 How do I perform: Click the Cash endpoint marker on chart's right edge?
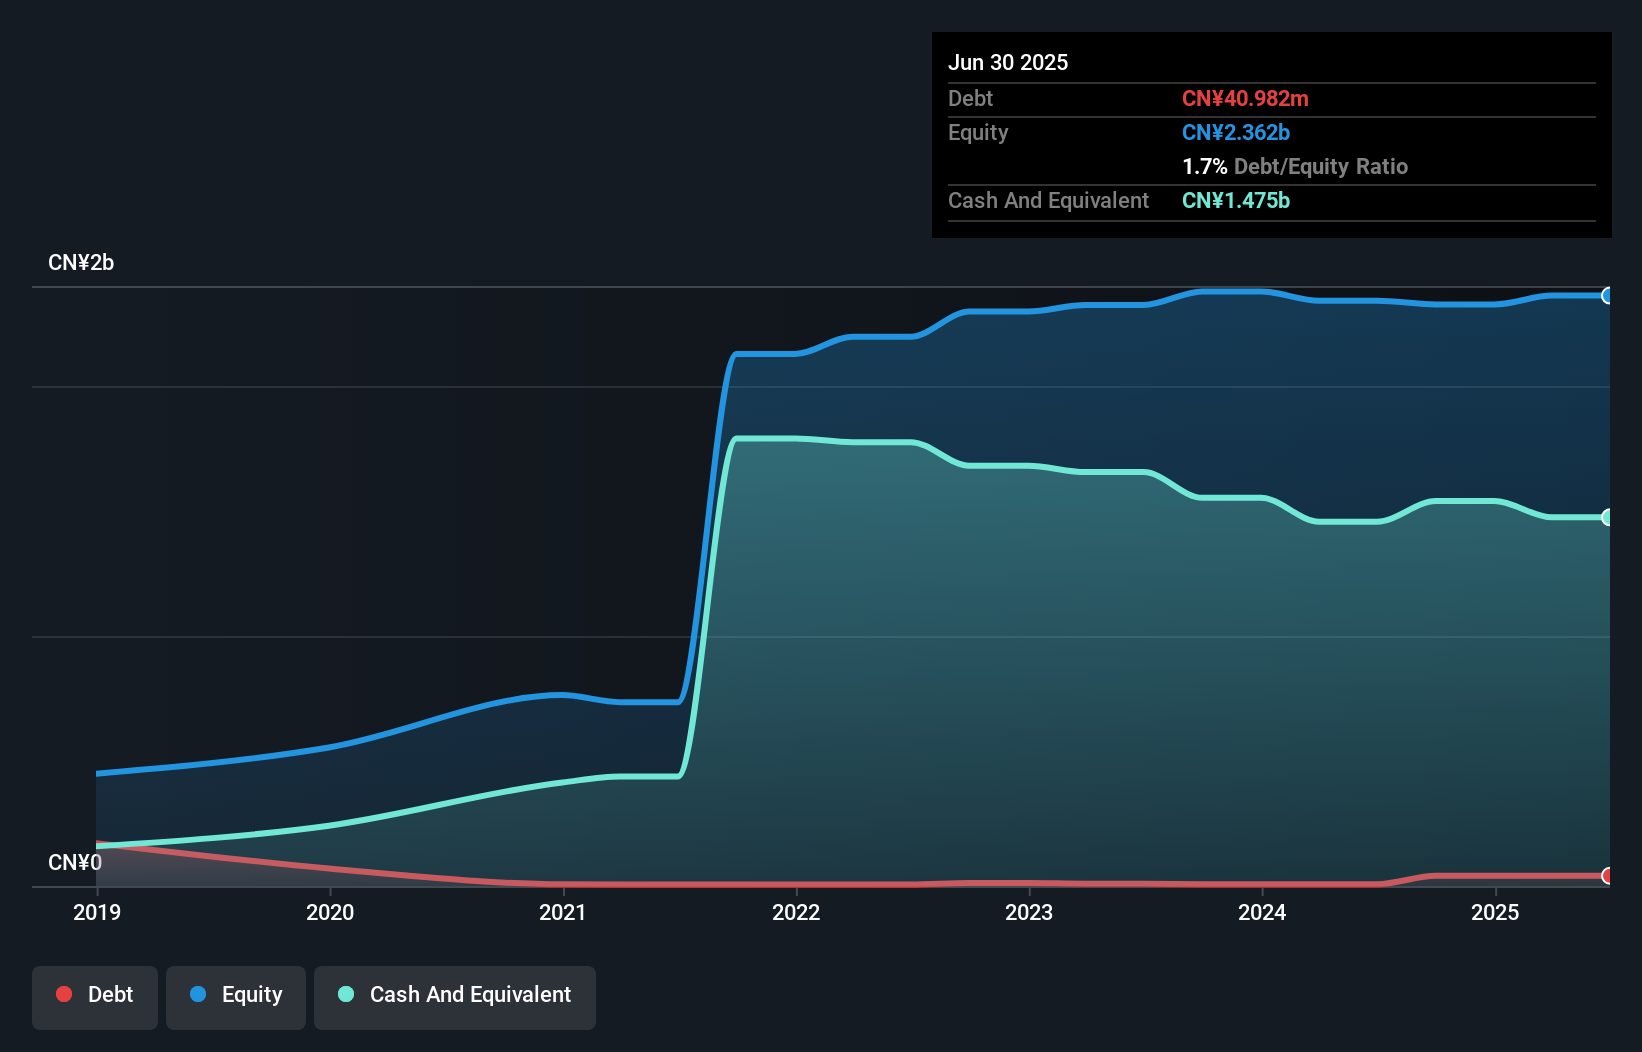[1607, 516]
